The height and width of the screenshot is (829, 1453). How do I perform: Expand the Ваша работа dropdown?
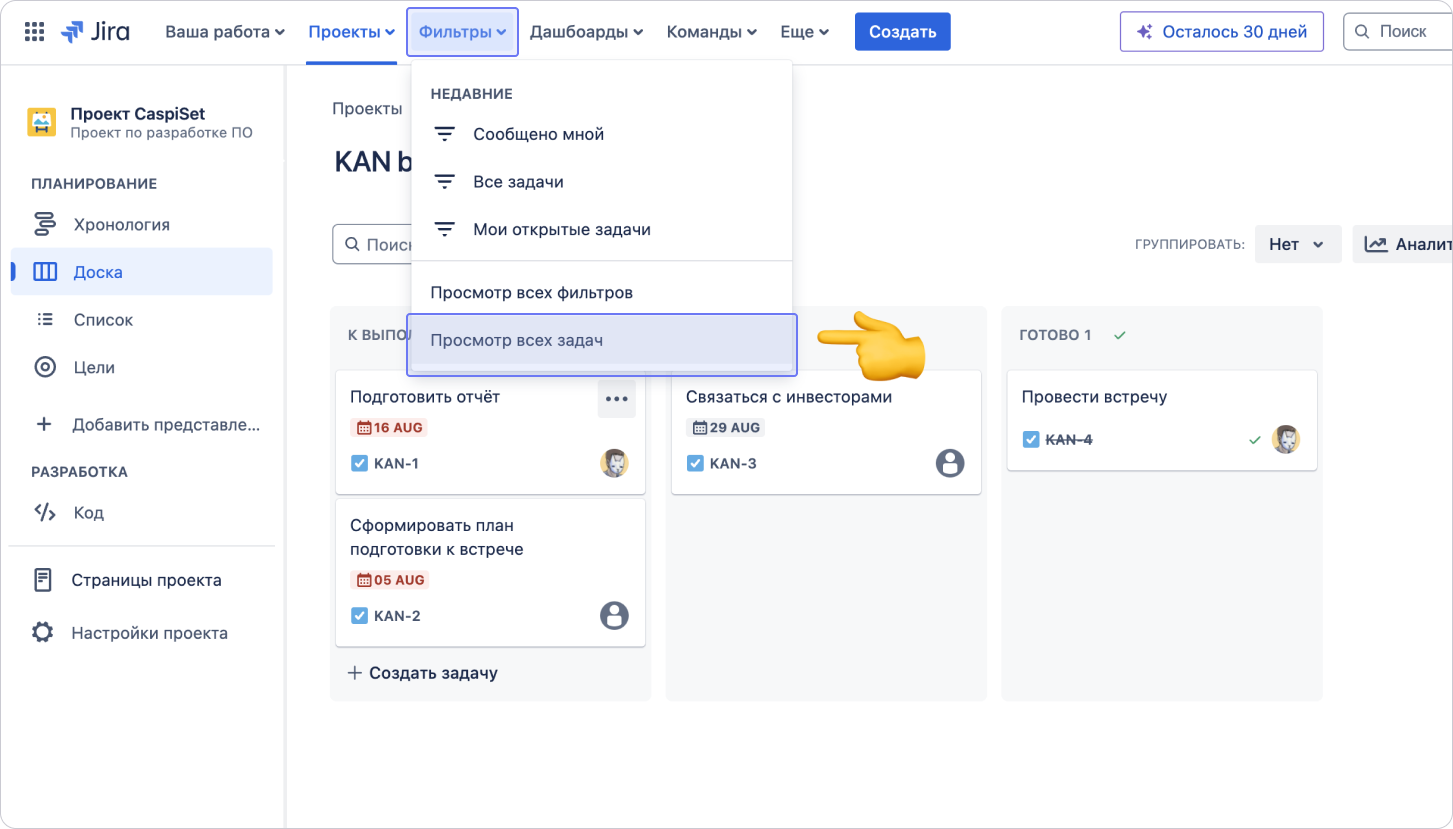(x=224, y=32)
